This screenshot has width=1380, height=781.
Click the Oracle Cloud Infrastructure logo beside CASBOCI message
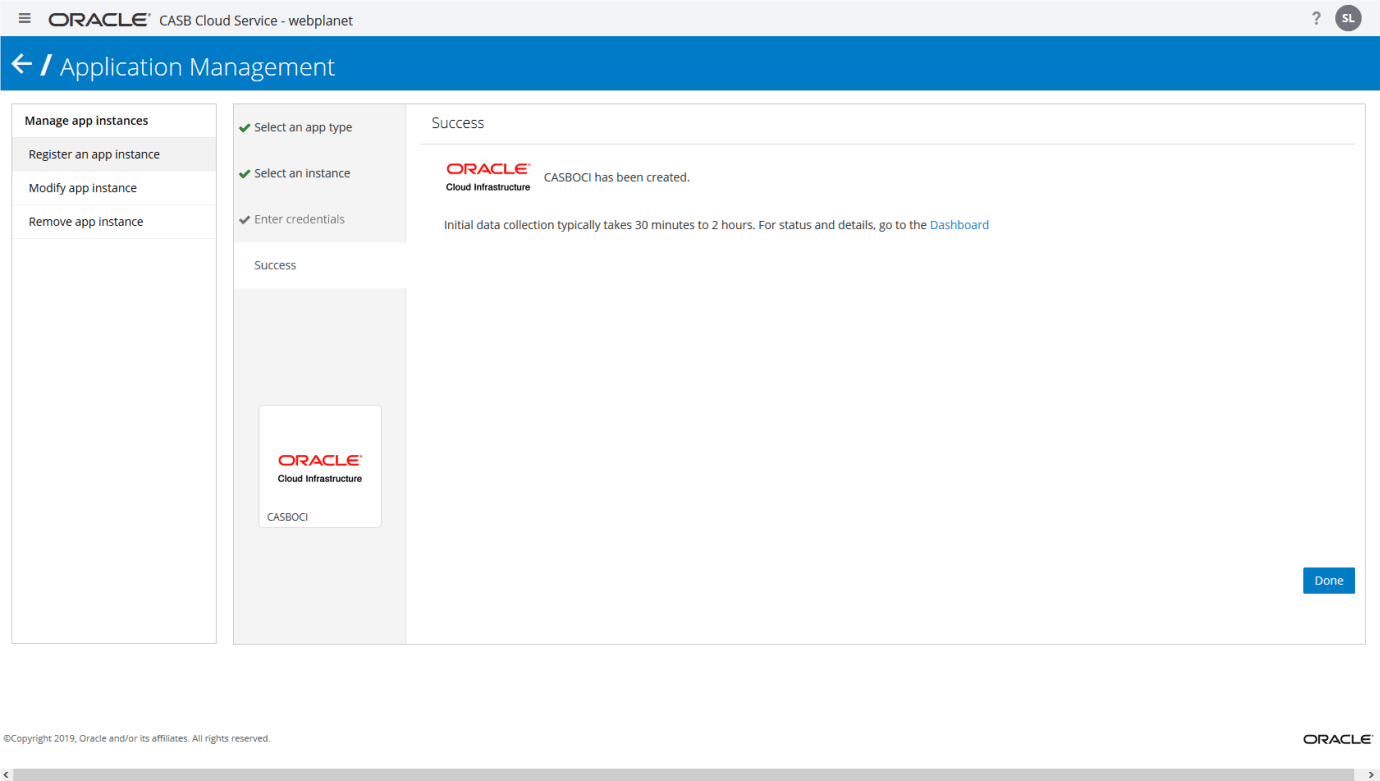point(488,177)
